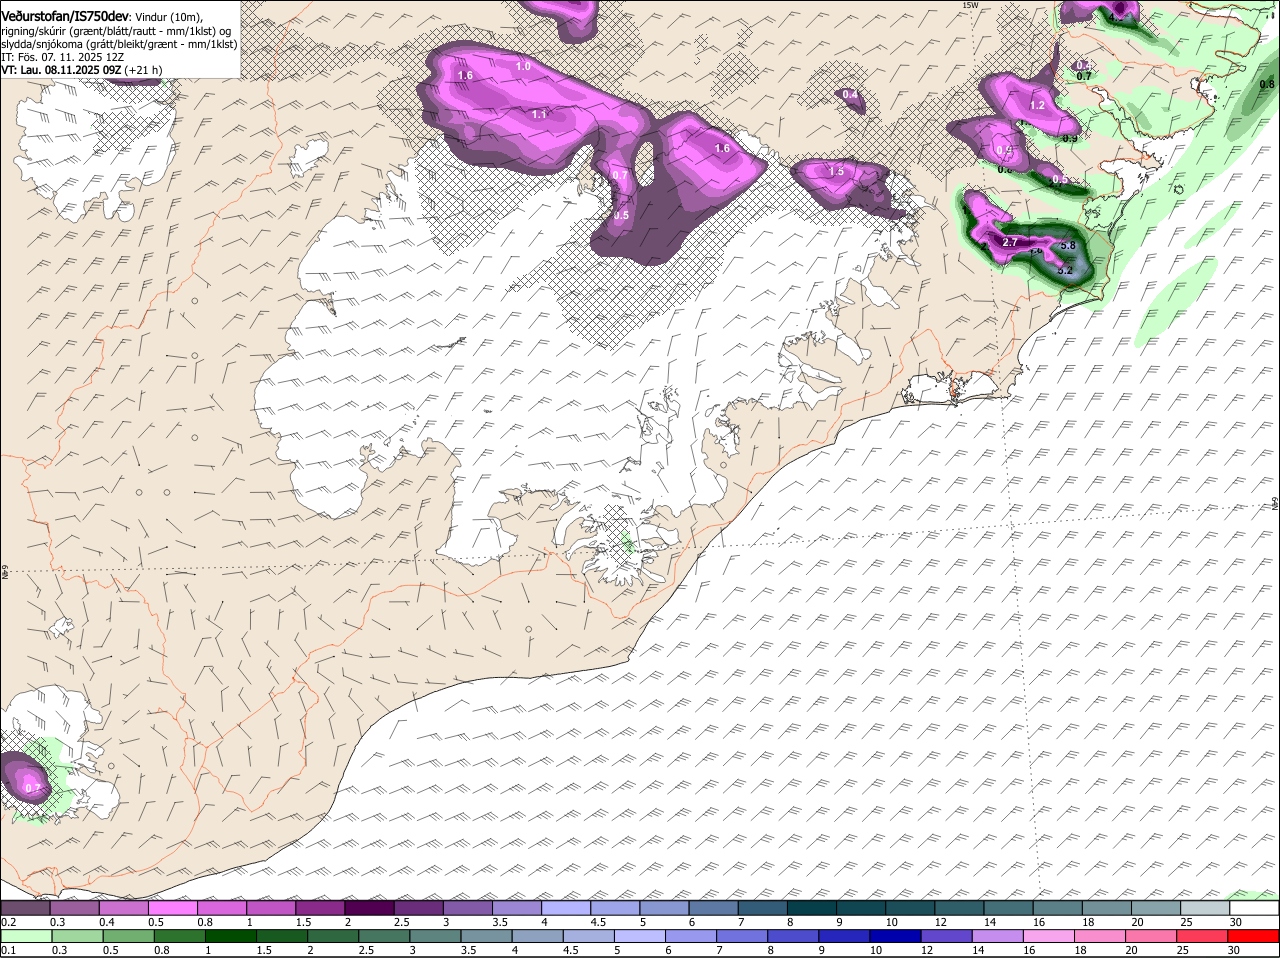Click the 1.5 snowfall value label
The image size is (1280, 958).
point(836,171)
